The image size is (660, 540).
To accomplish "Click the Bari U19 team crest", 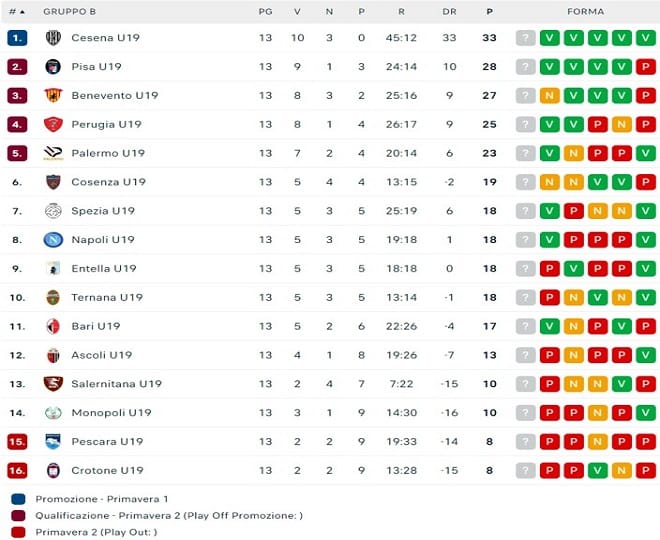I will [53, 327].
